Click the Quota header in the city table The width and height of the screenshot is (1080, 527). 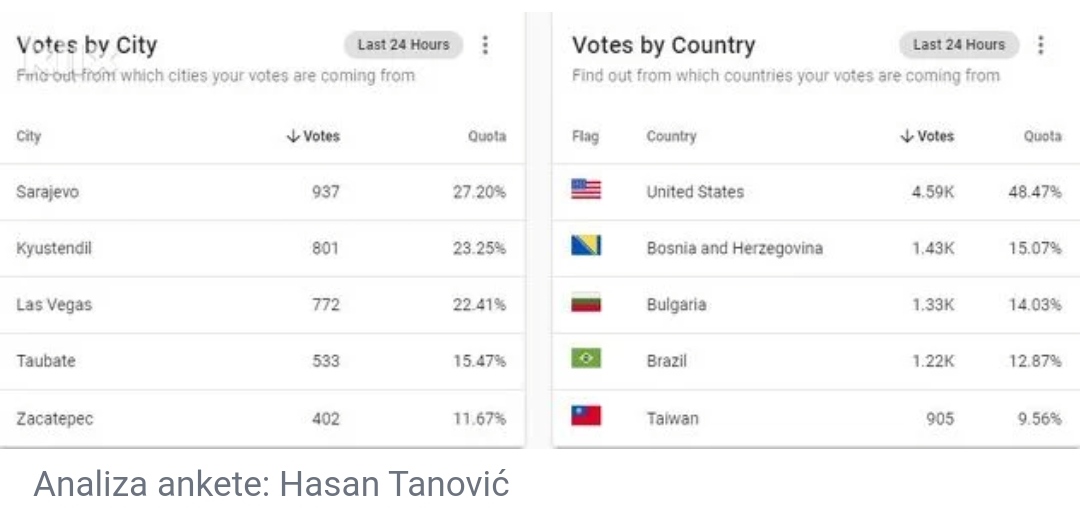point(487,136)
